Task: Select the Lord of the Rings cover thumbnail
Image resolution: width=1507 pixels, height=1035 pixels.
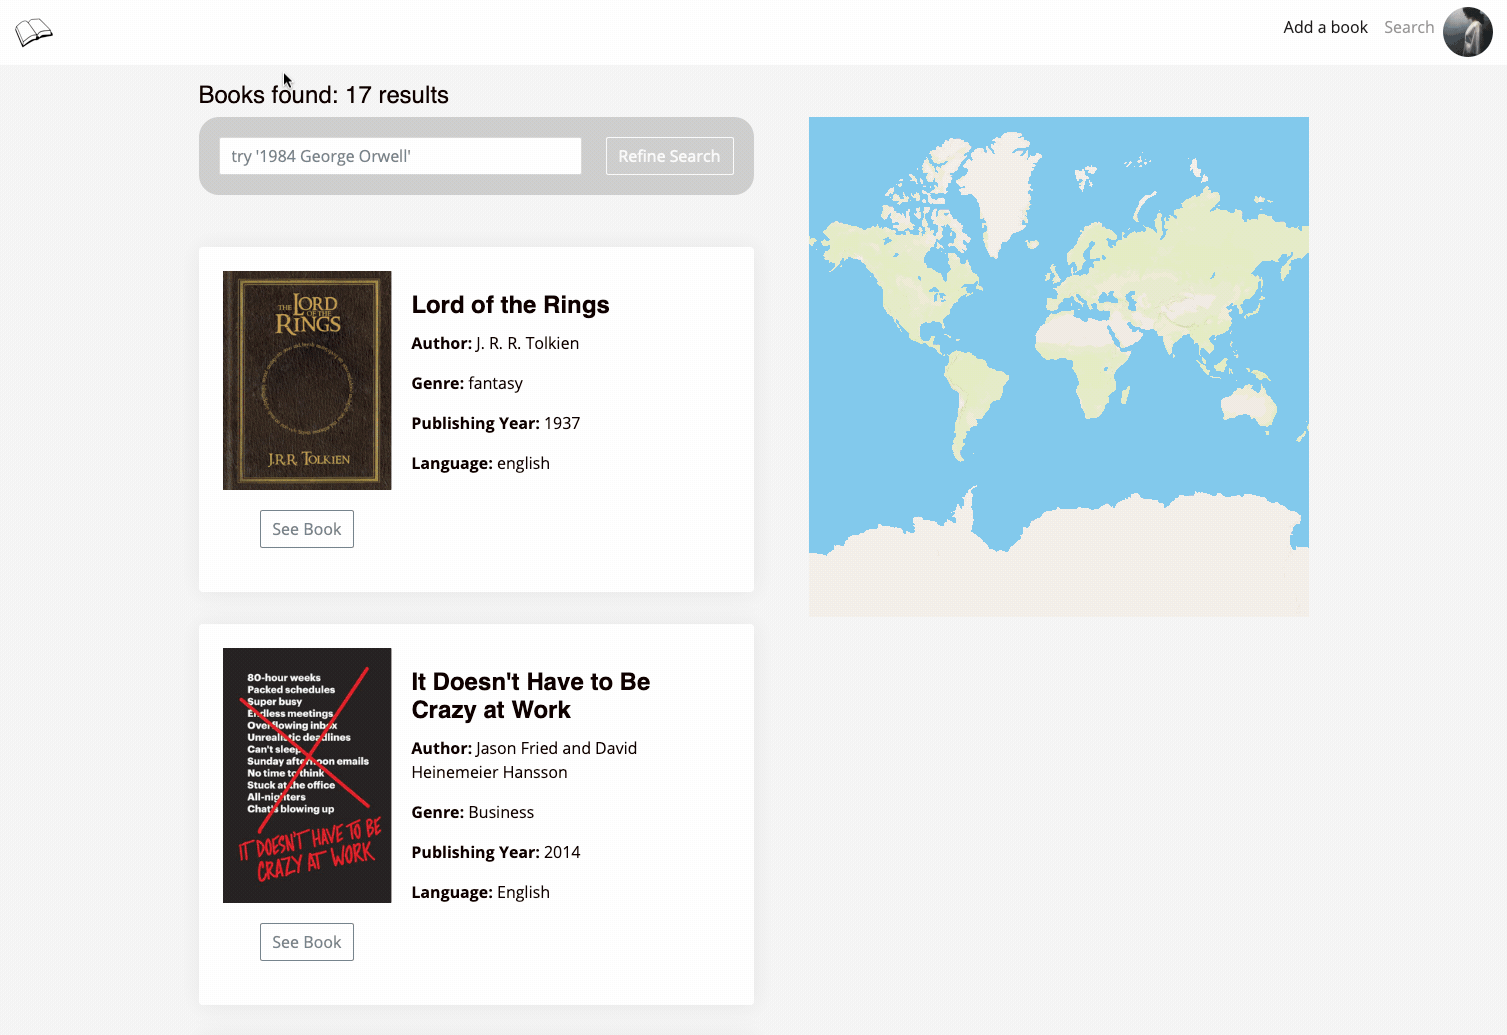Action: pyautogui.click(x=306, y=380)
